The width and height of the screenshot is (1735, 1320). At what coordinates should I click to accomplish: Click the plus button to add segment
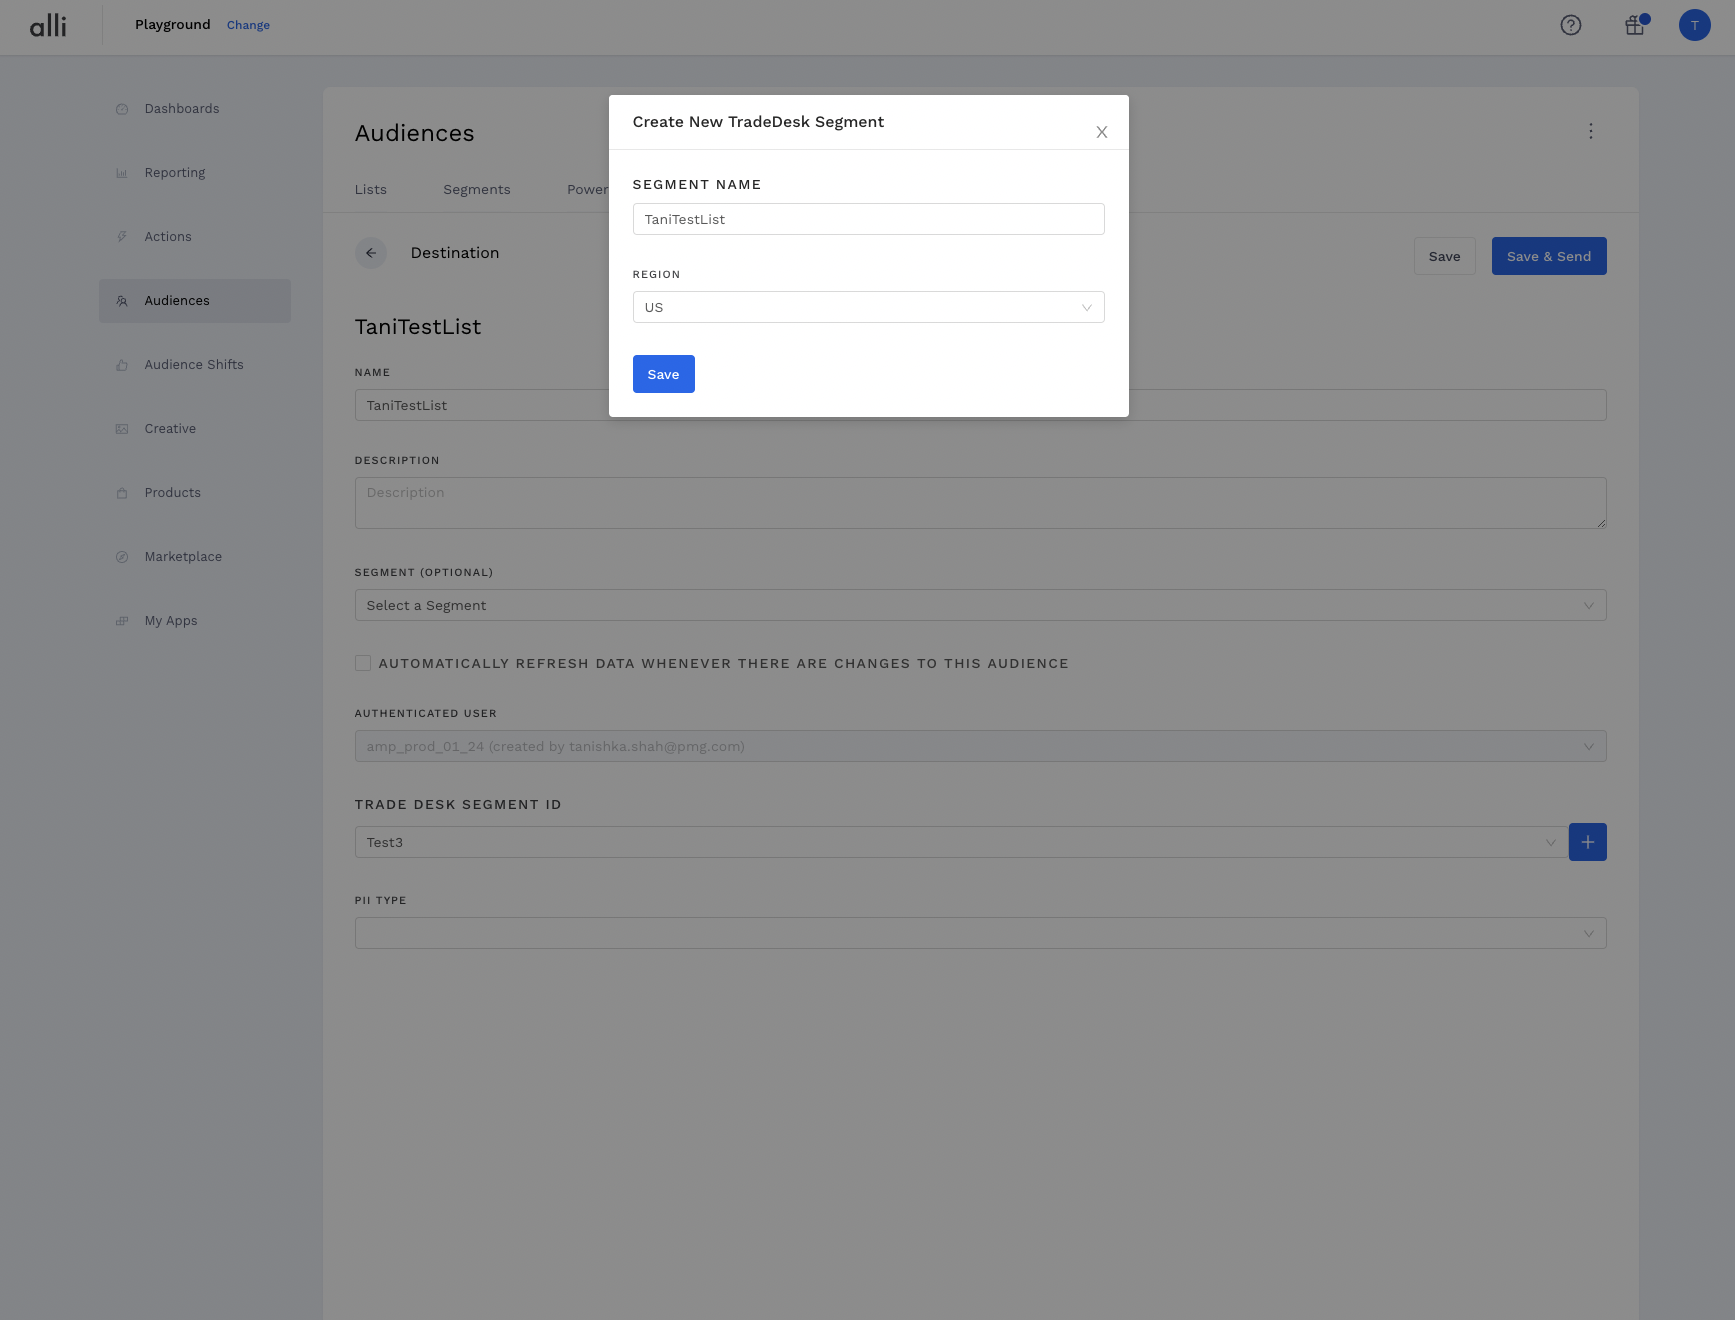pos(1587,842)
